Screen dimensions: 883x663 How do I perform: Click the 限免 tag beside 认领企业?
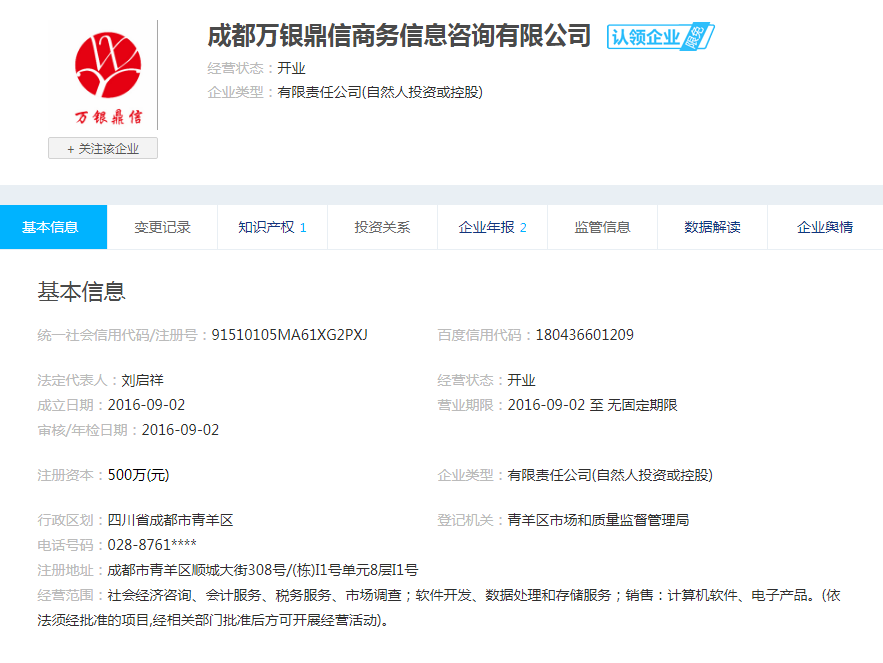(699, 38)
